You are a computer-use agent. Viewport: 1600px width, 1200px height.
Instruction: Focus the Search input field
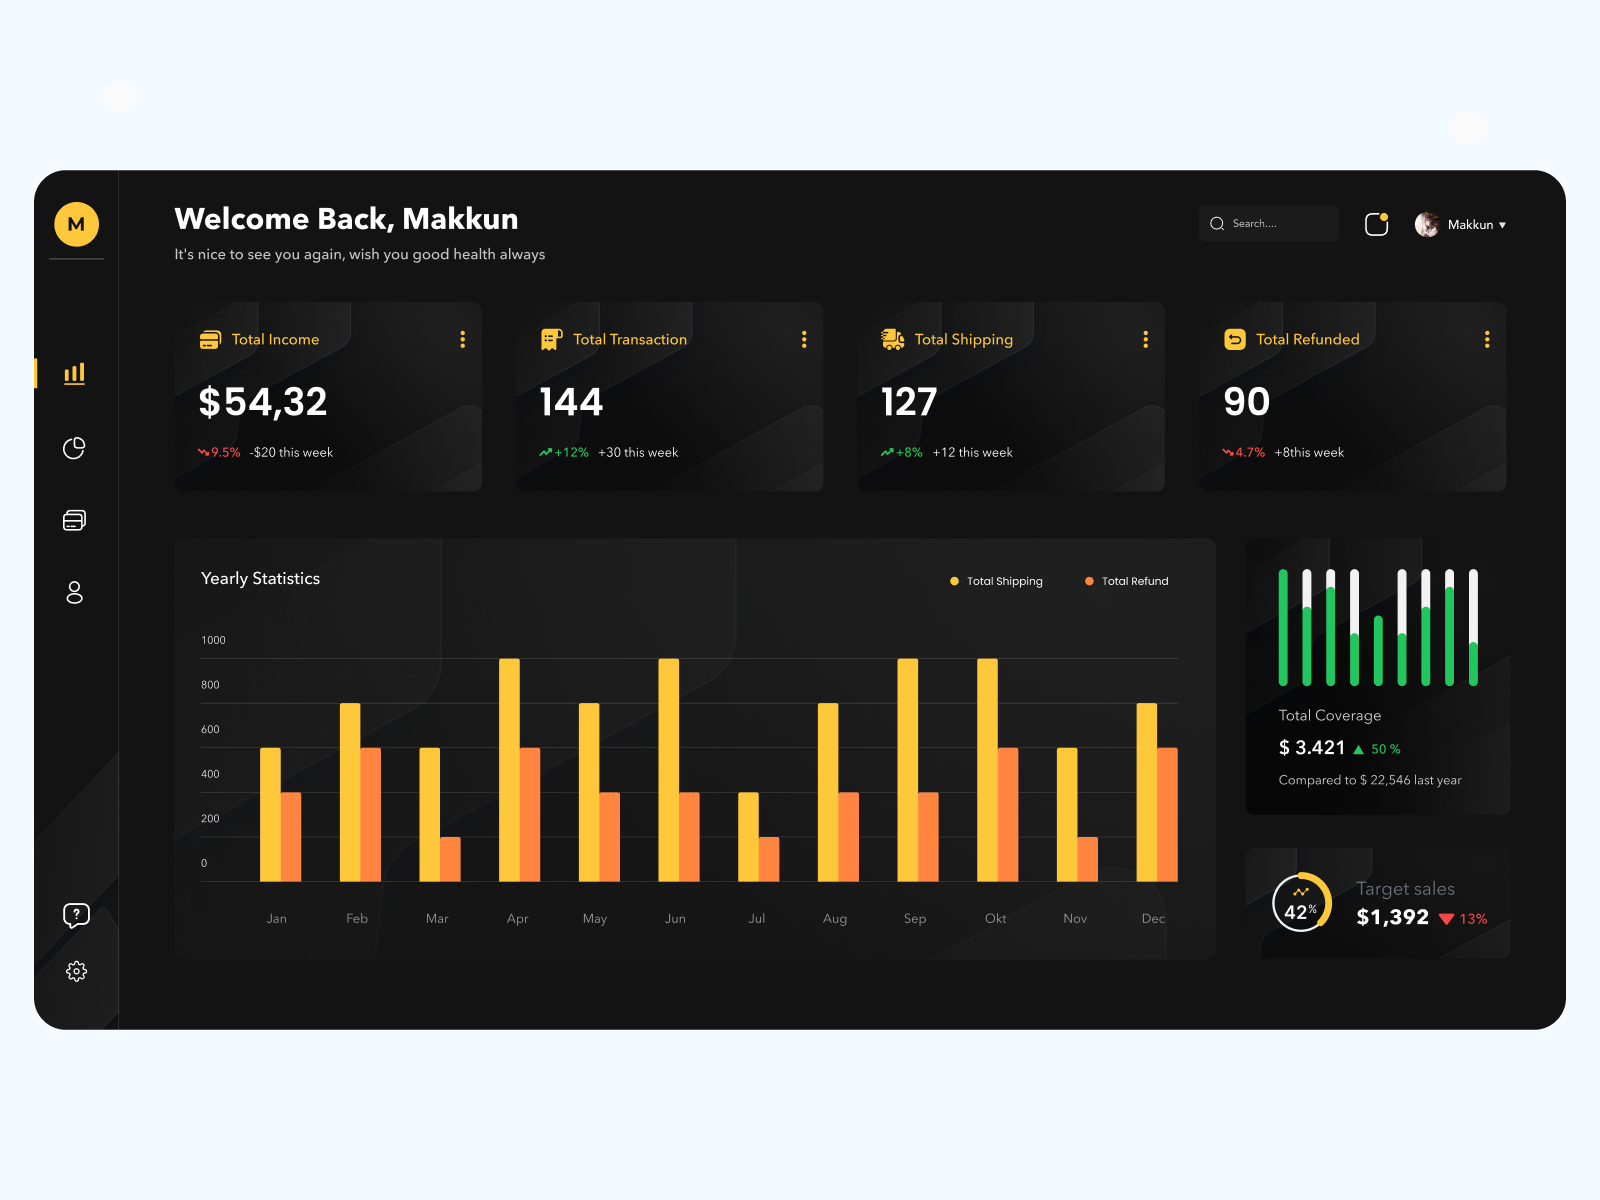point(1268,224)
